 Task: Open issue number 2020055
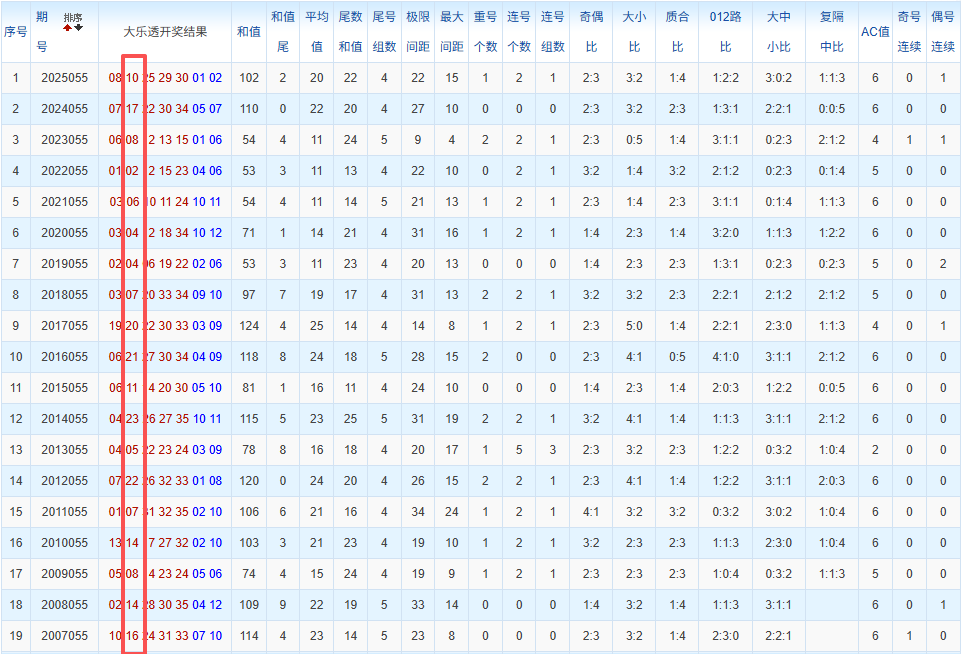pos(64,233)
